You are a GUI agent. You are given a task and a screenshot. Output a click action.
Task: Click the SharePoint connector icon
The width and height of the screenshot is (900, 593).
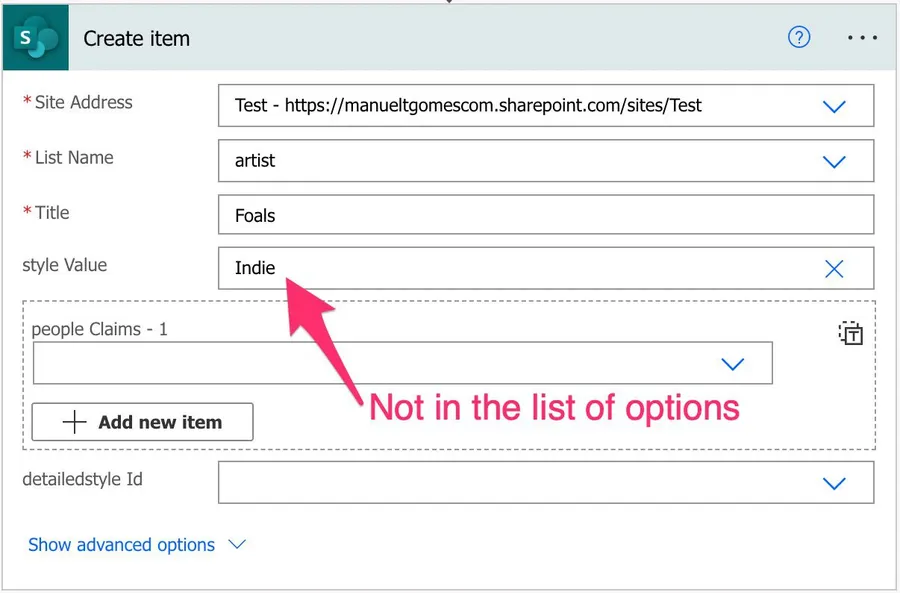tap(35, 39)
